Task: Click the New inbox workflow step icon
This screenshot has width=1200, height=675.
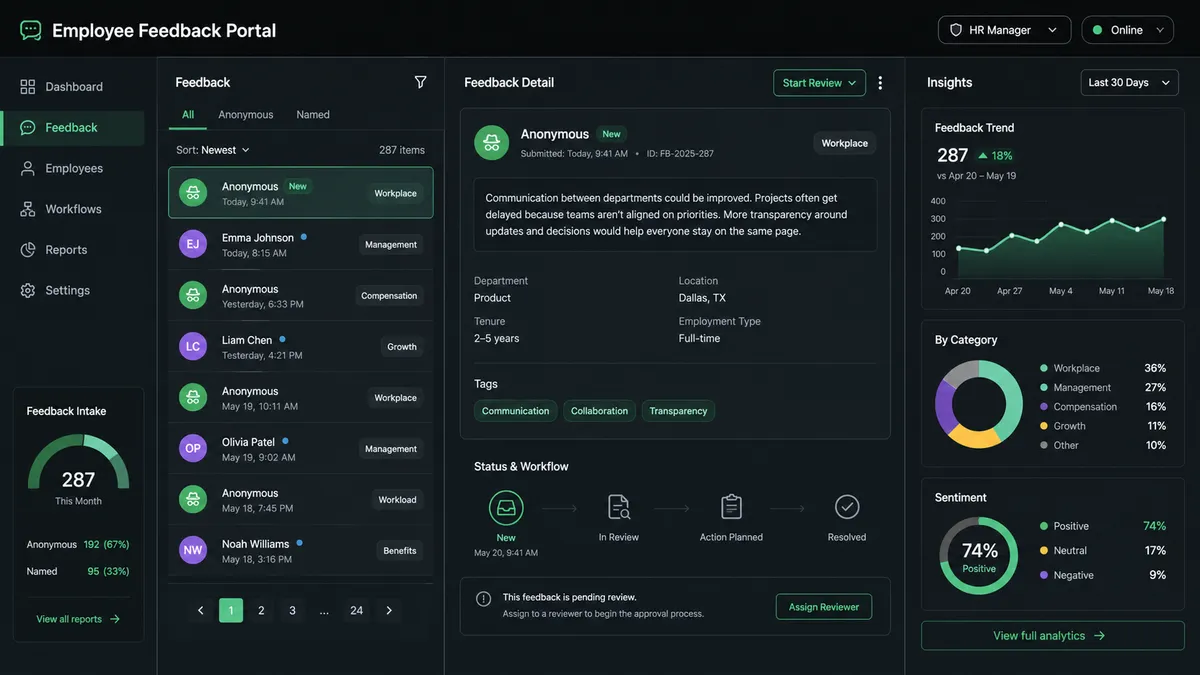Action: (x=506, y=508)
